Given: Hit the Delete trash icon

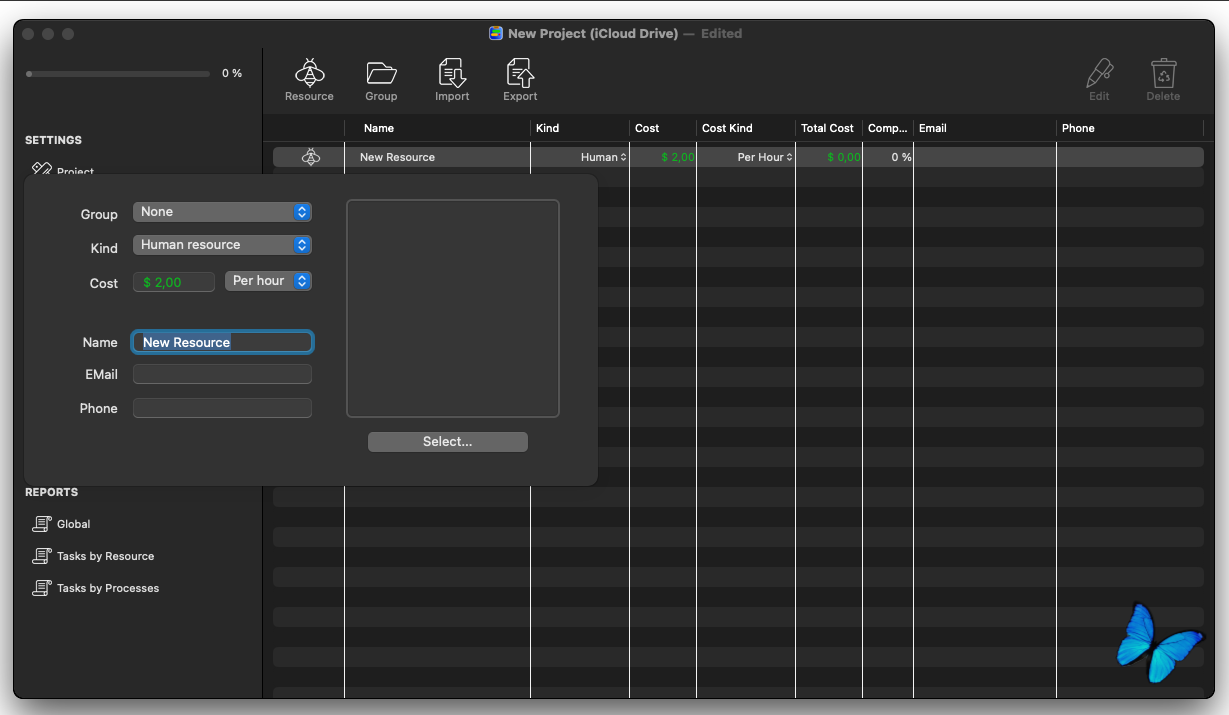Looking at the screenshot, I should [1163, 80].
